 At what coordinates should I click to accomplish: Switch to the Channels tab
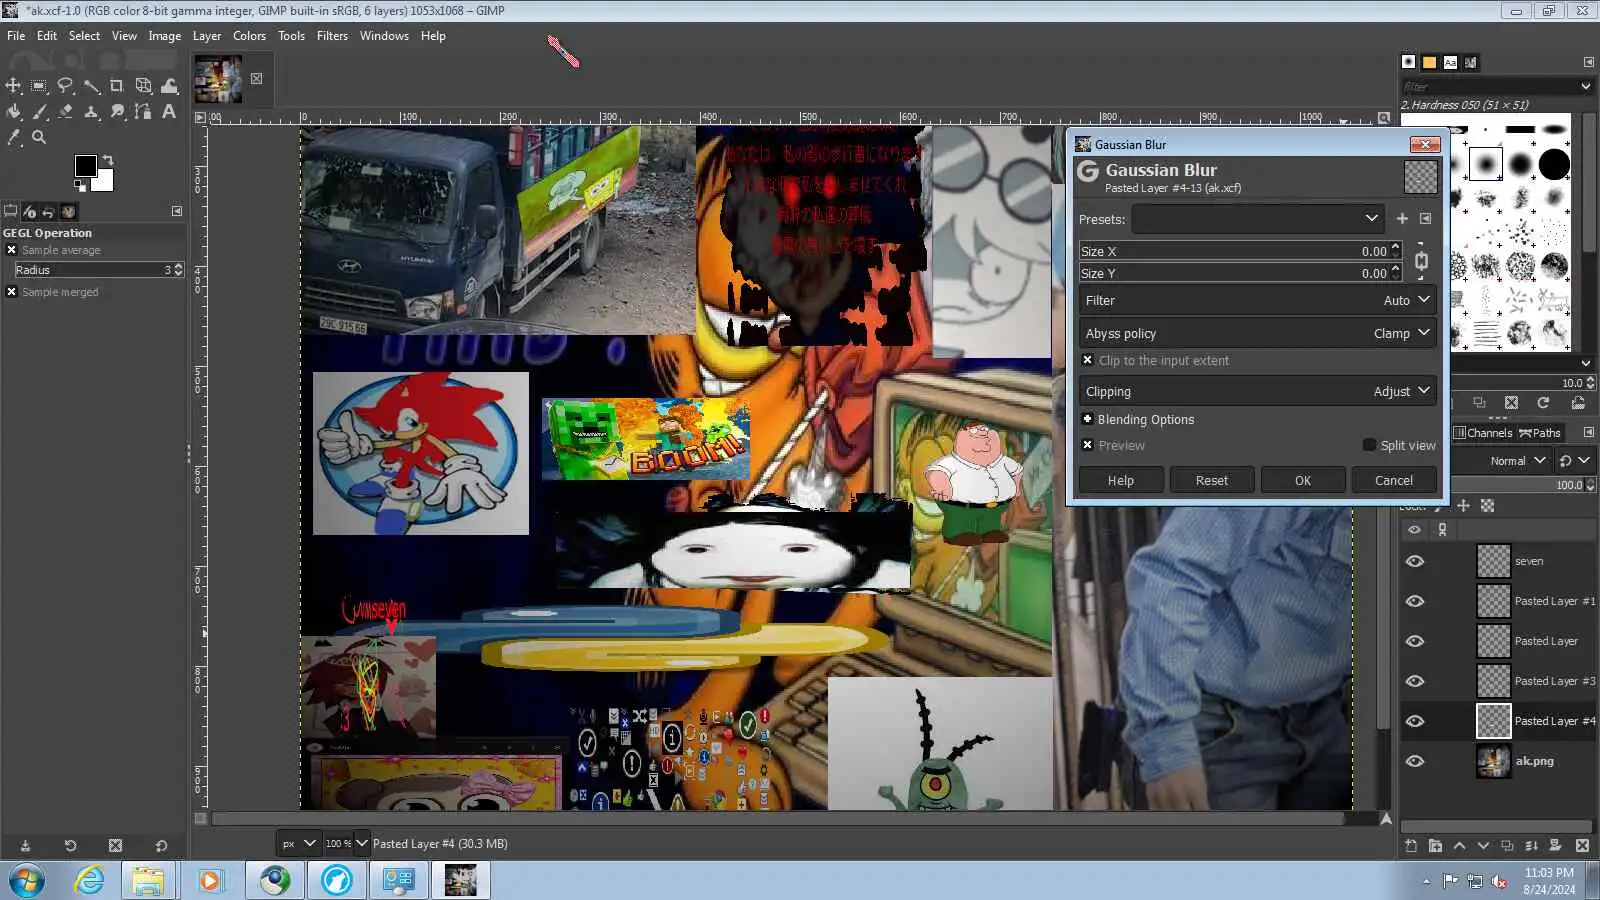1483,433
